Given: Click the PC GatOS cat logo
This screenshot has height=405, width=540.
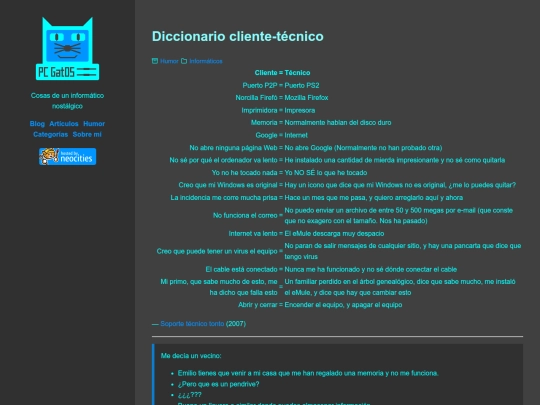Looking at the screenshot, I should click(x=68, y=49).
